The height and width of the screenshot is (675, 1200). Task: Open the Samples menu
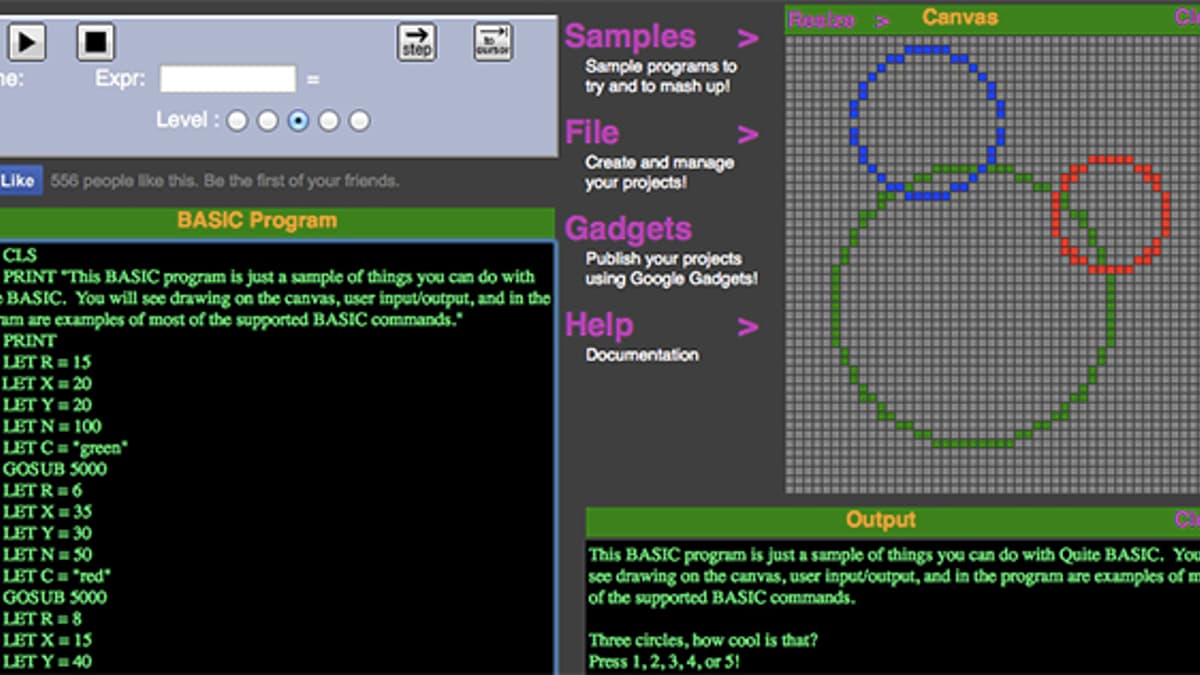tap(630, 37)
